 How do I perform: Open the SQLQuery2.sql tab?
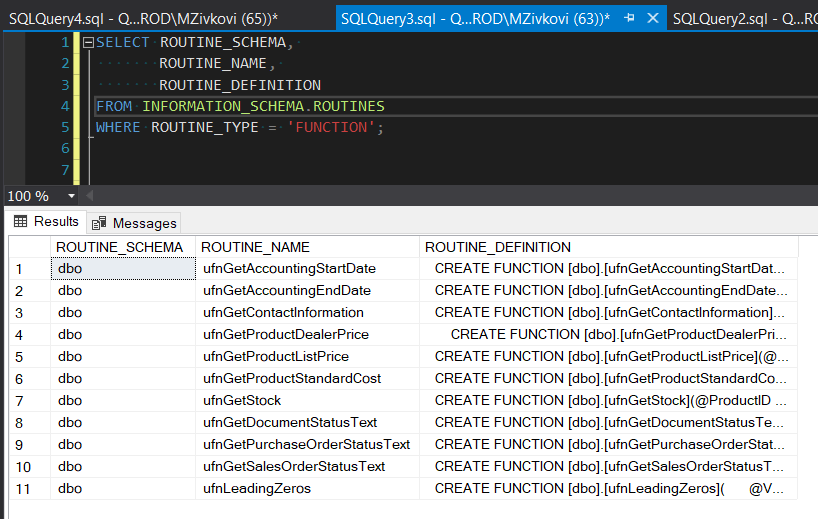(744, 19)
